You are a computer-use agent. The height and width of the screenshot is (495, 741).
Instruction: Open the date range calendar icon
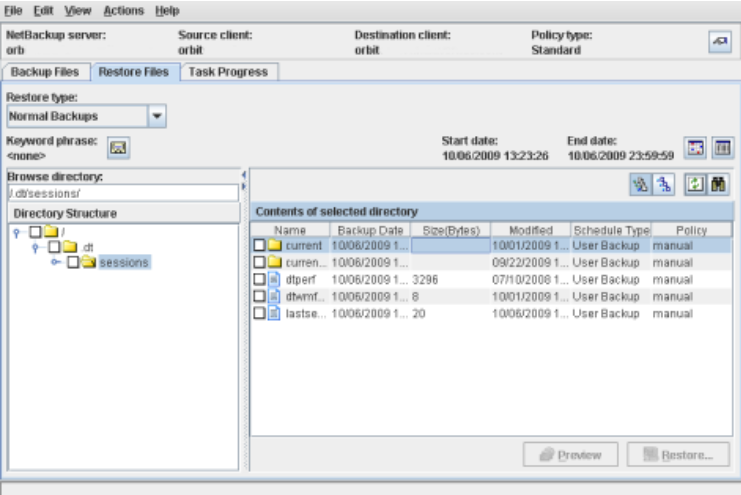coord(695,148)
